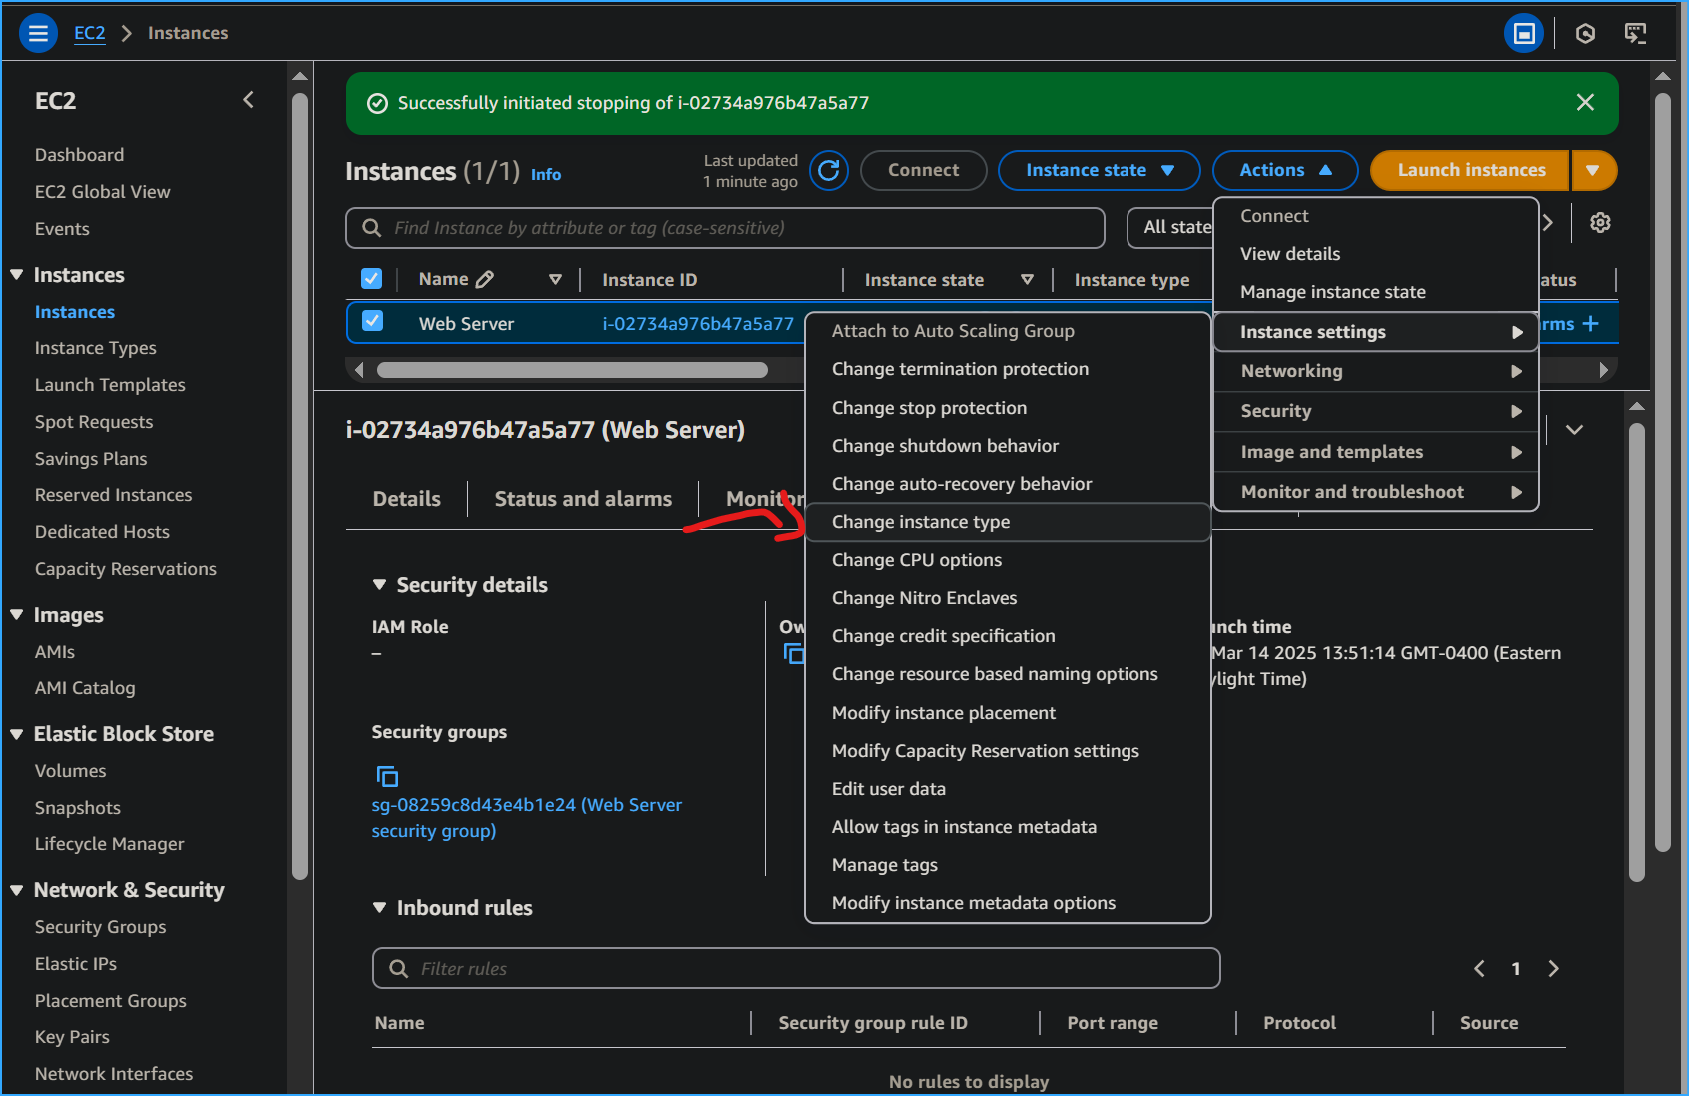Click the refresh instances icon

point(828,170)
